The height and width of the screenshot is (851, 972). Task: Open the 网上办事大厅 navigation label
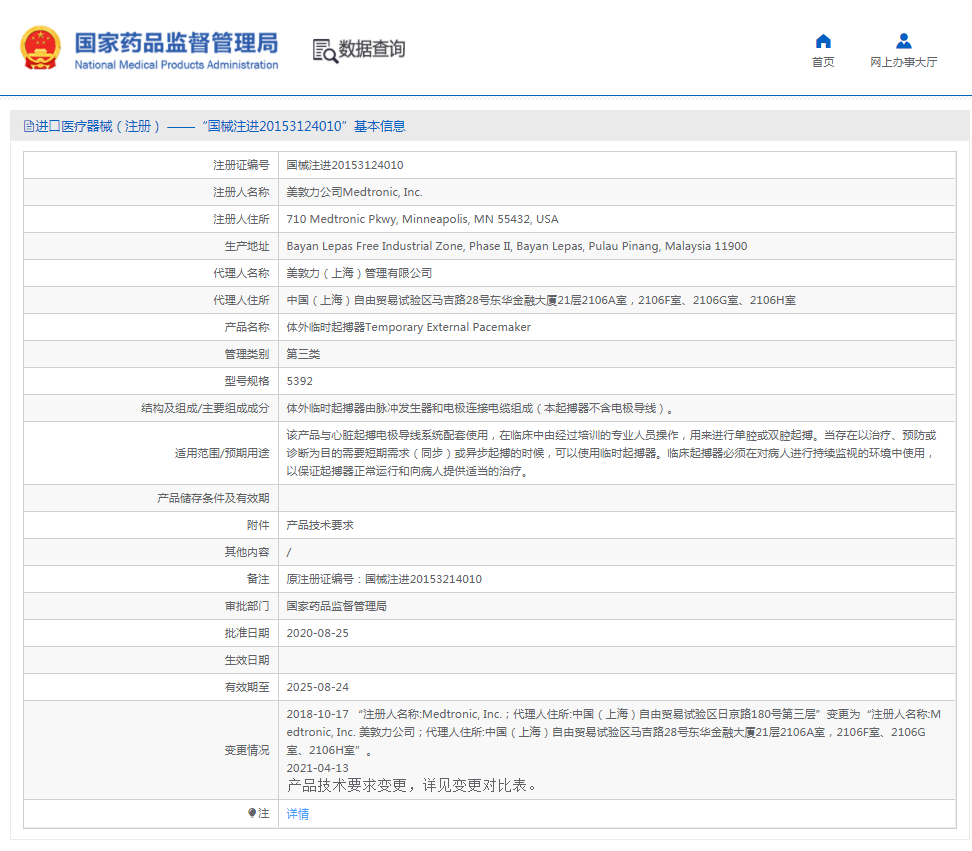pyautogui.click(x=903, y=62)
